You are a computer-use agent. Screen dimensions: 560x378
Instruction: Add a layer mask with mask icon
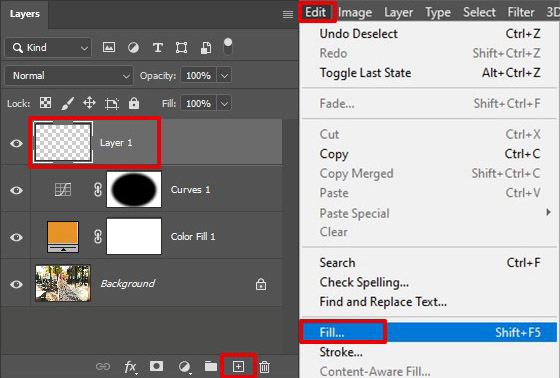[x=156, y=366]
